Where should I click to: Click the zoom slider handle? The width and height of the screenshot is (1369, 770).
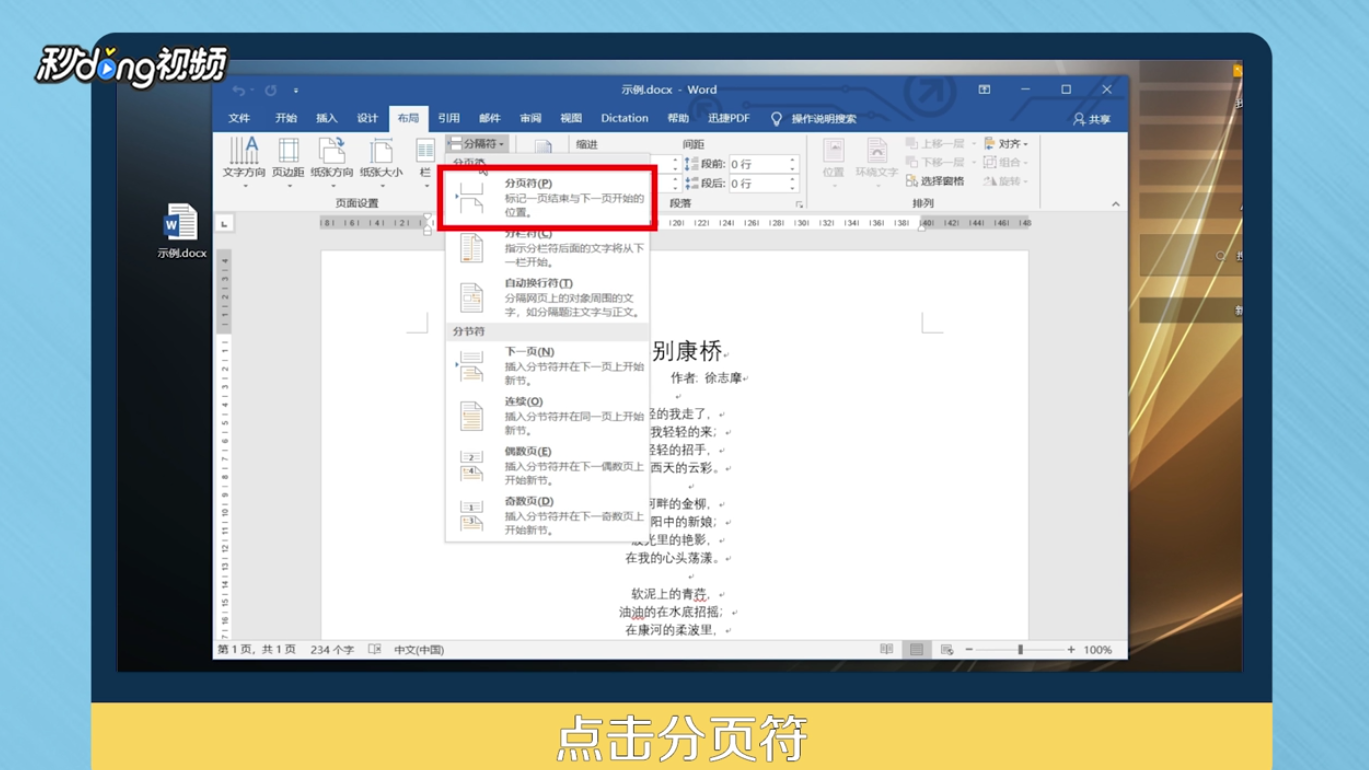pos(1020,650)
